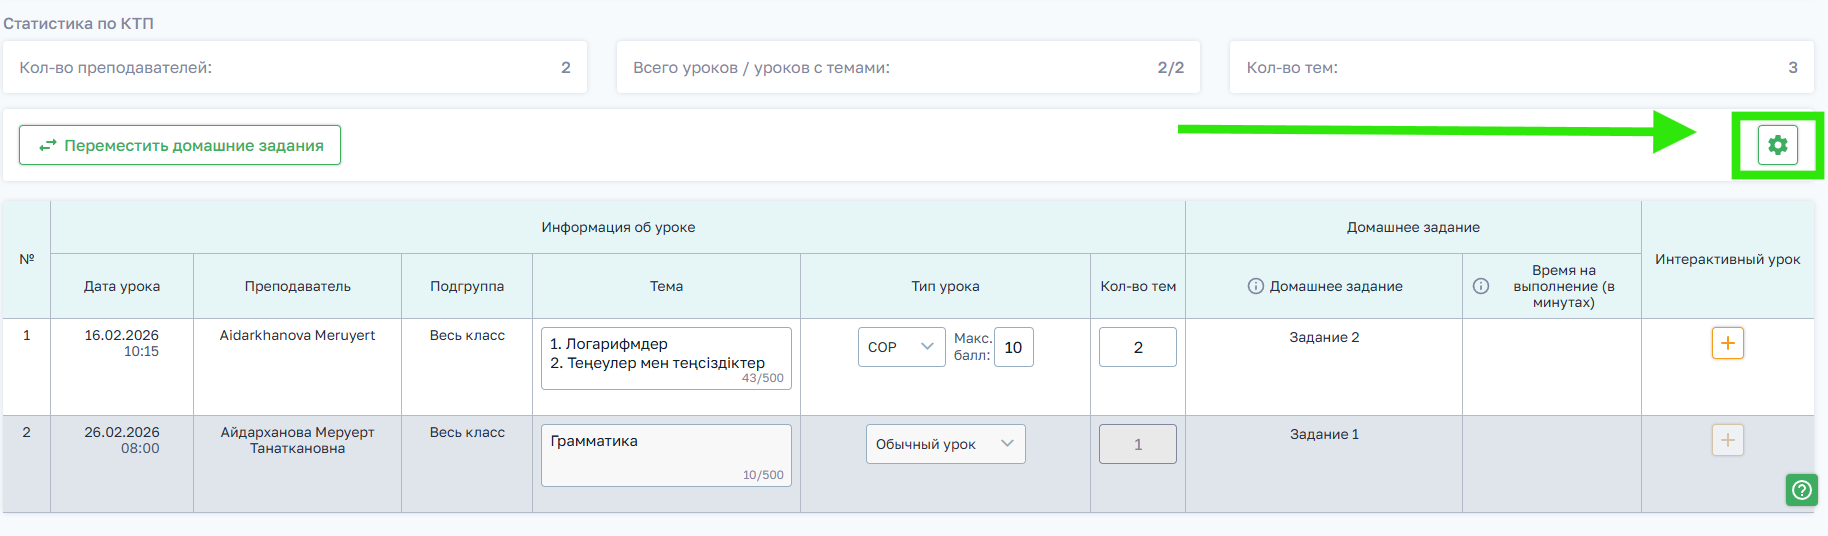Click info icon beside Домашнее задание header
This screenshot has width=1828, height=536.
(x=1255, y=286)
